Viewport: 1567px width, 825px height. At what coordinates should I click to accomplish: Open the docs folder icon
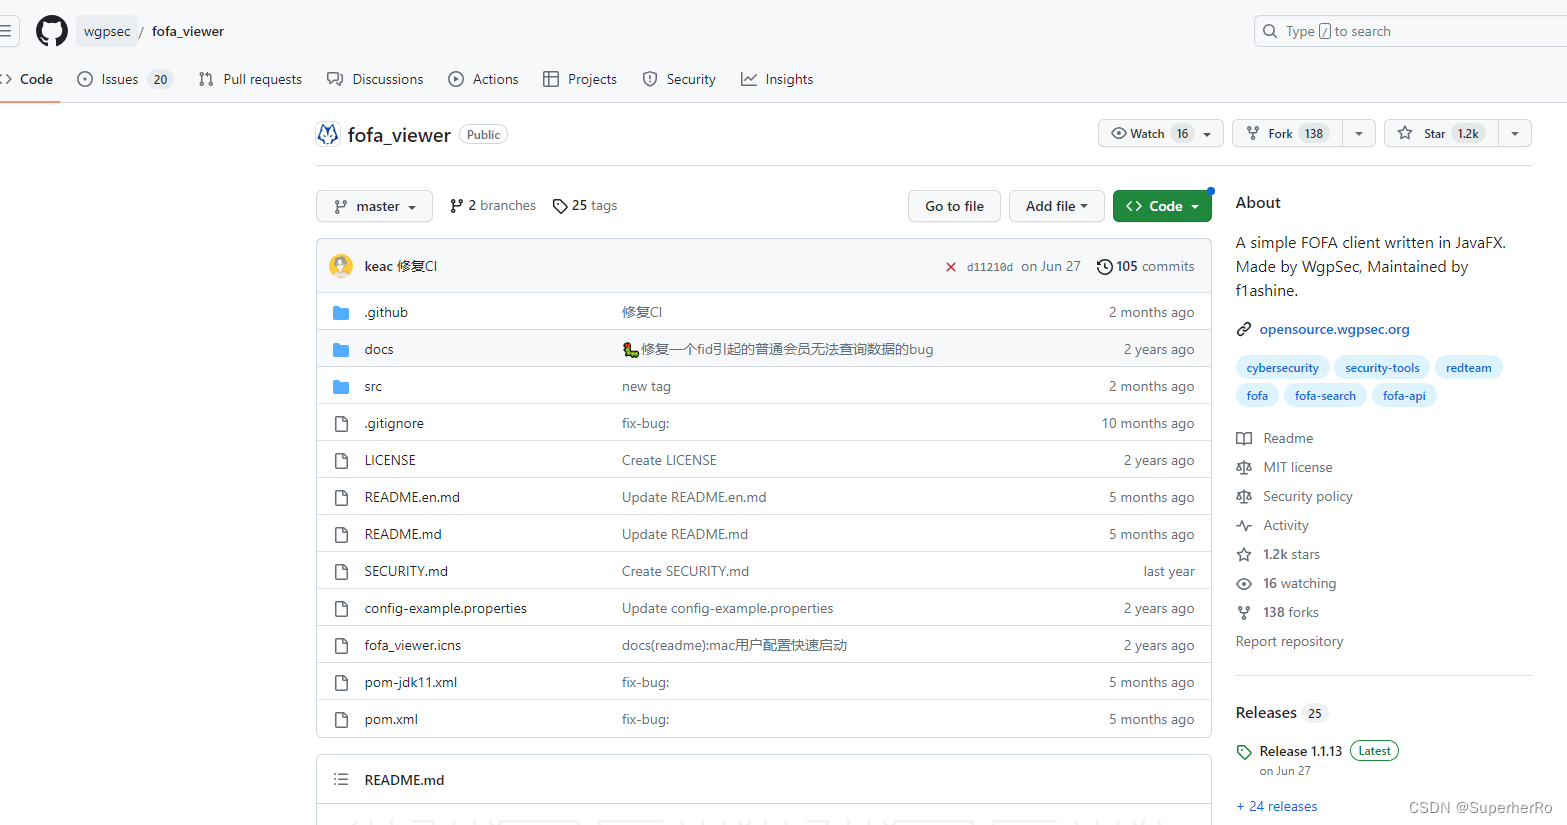point(341,350)
